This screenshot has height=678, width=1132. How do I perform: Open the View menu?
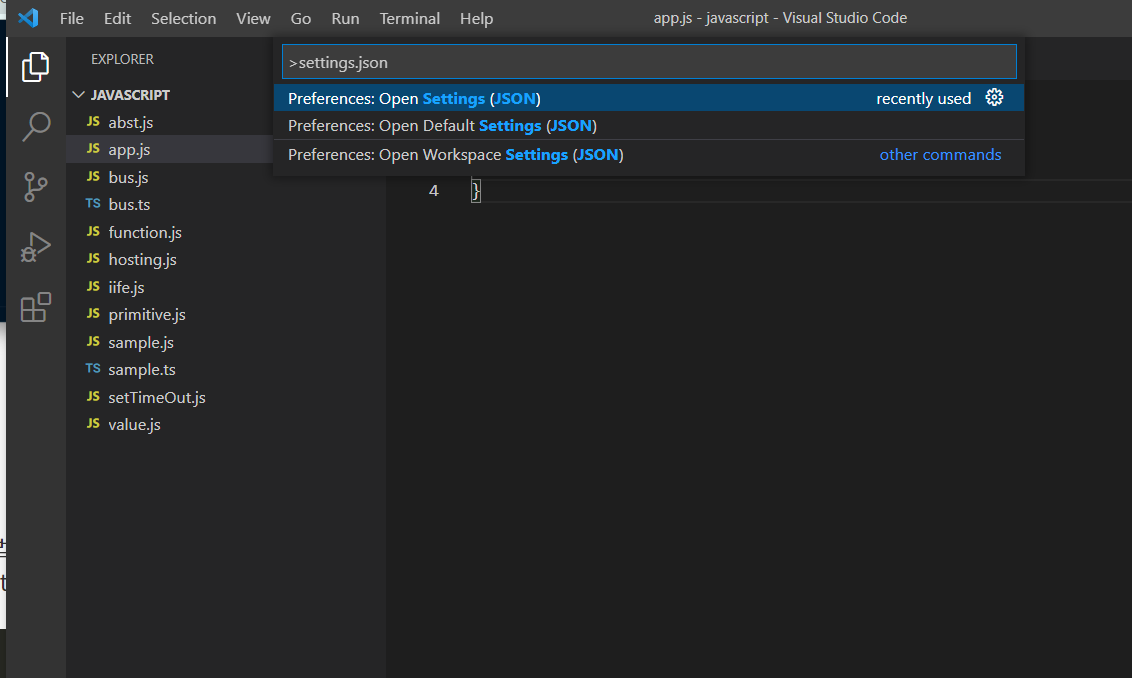(253, 19)
